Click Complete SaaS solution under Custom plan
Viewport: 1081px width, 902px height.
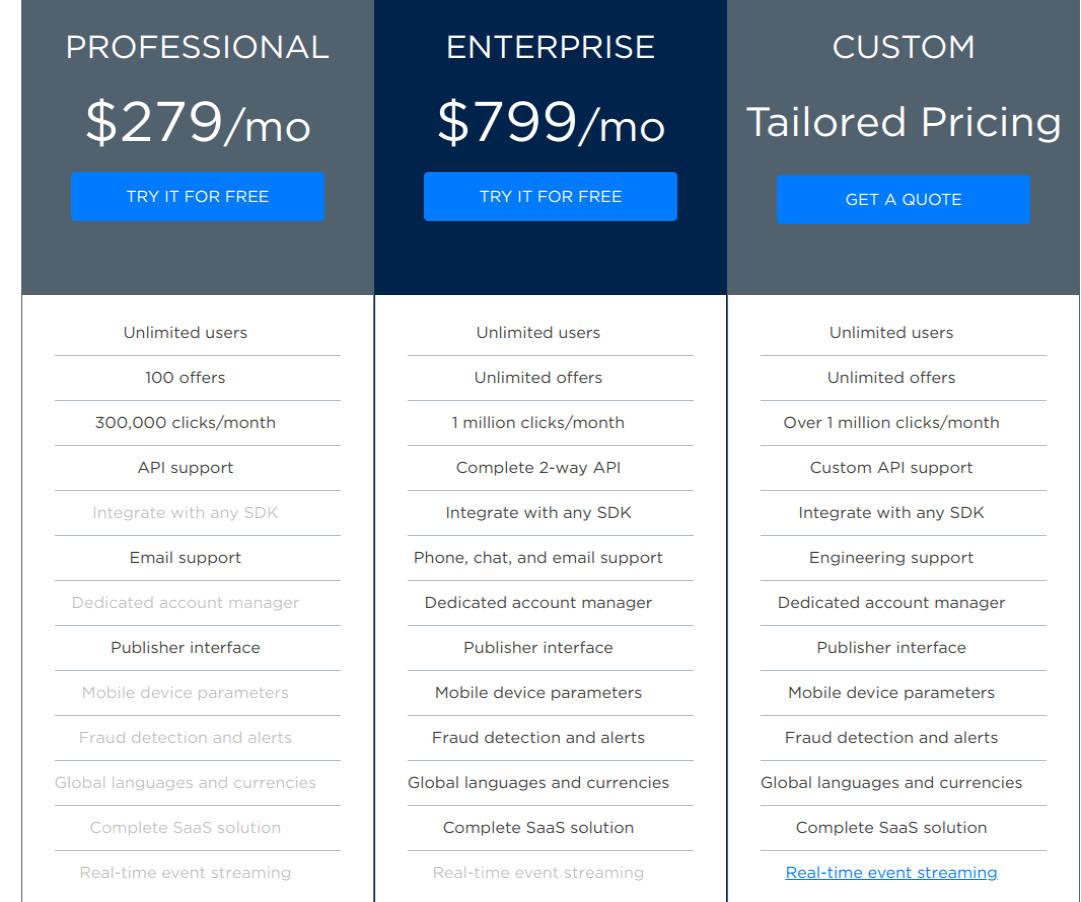[x=890, y=827]
